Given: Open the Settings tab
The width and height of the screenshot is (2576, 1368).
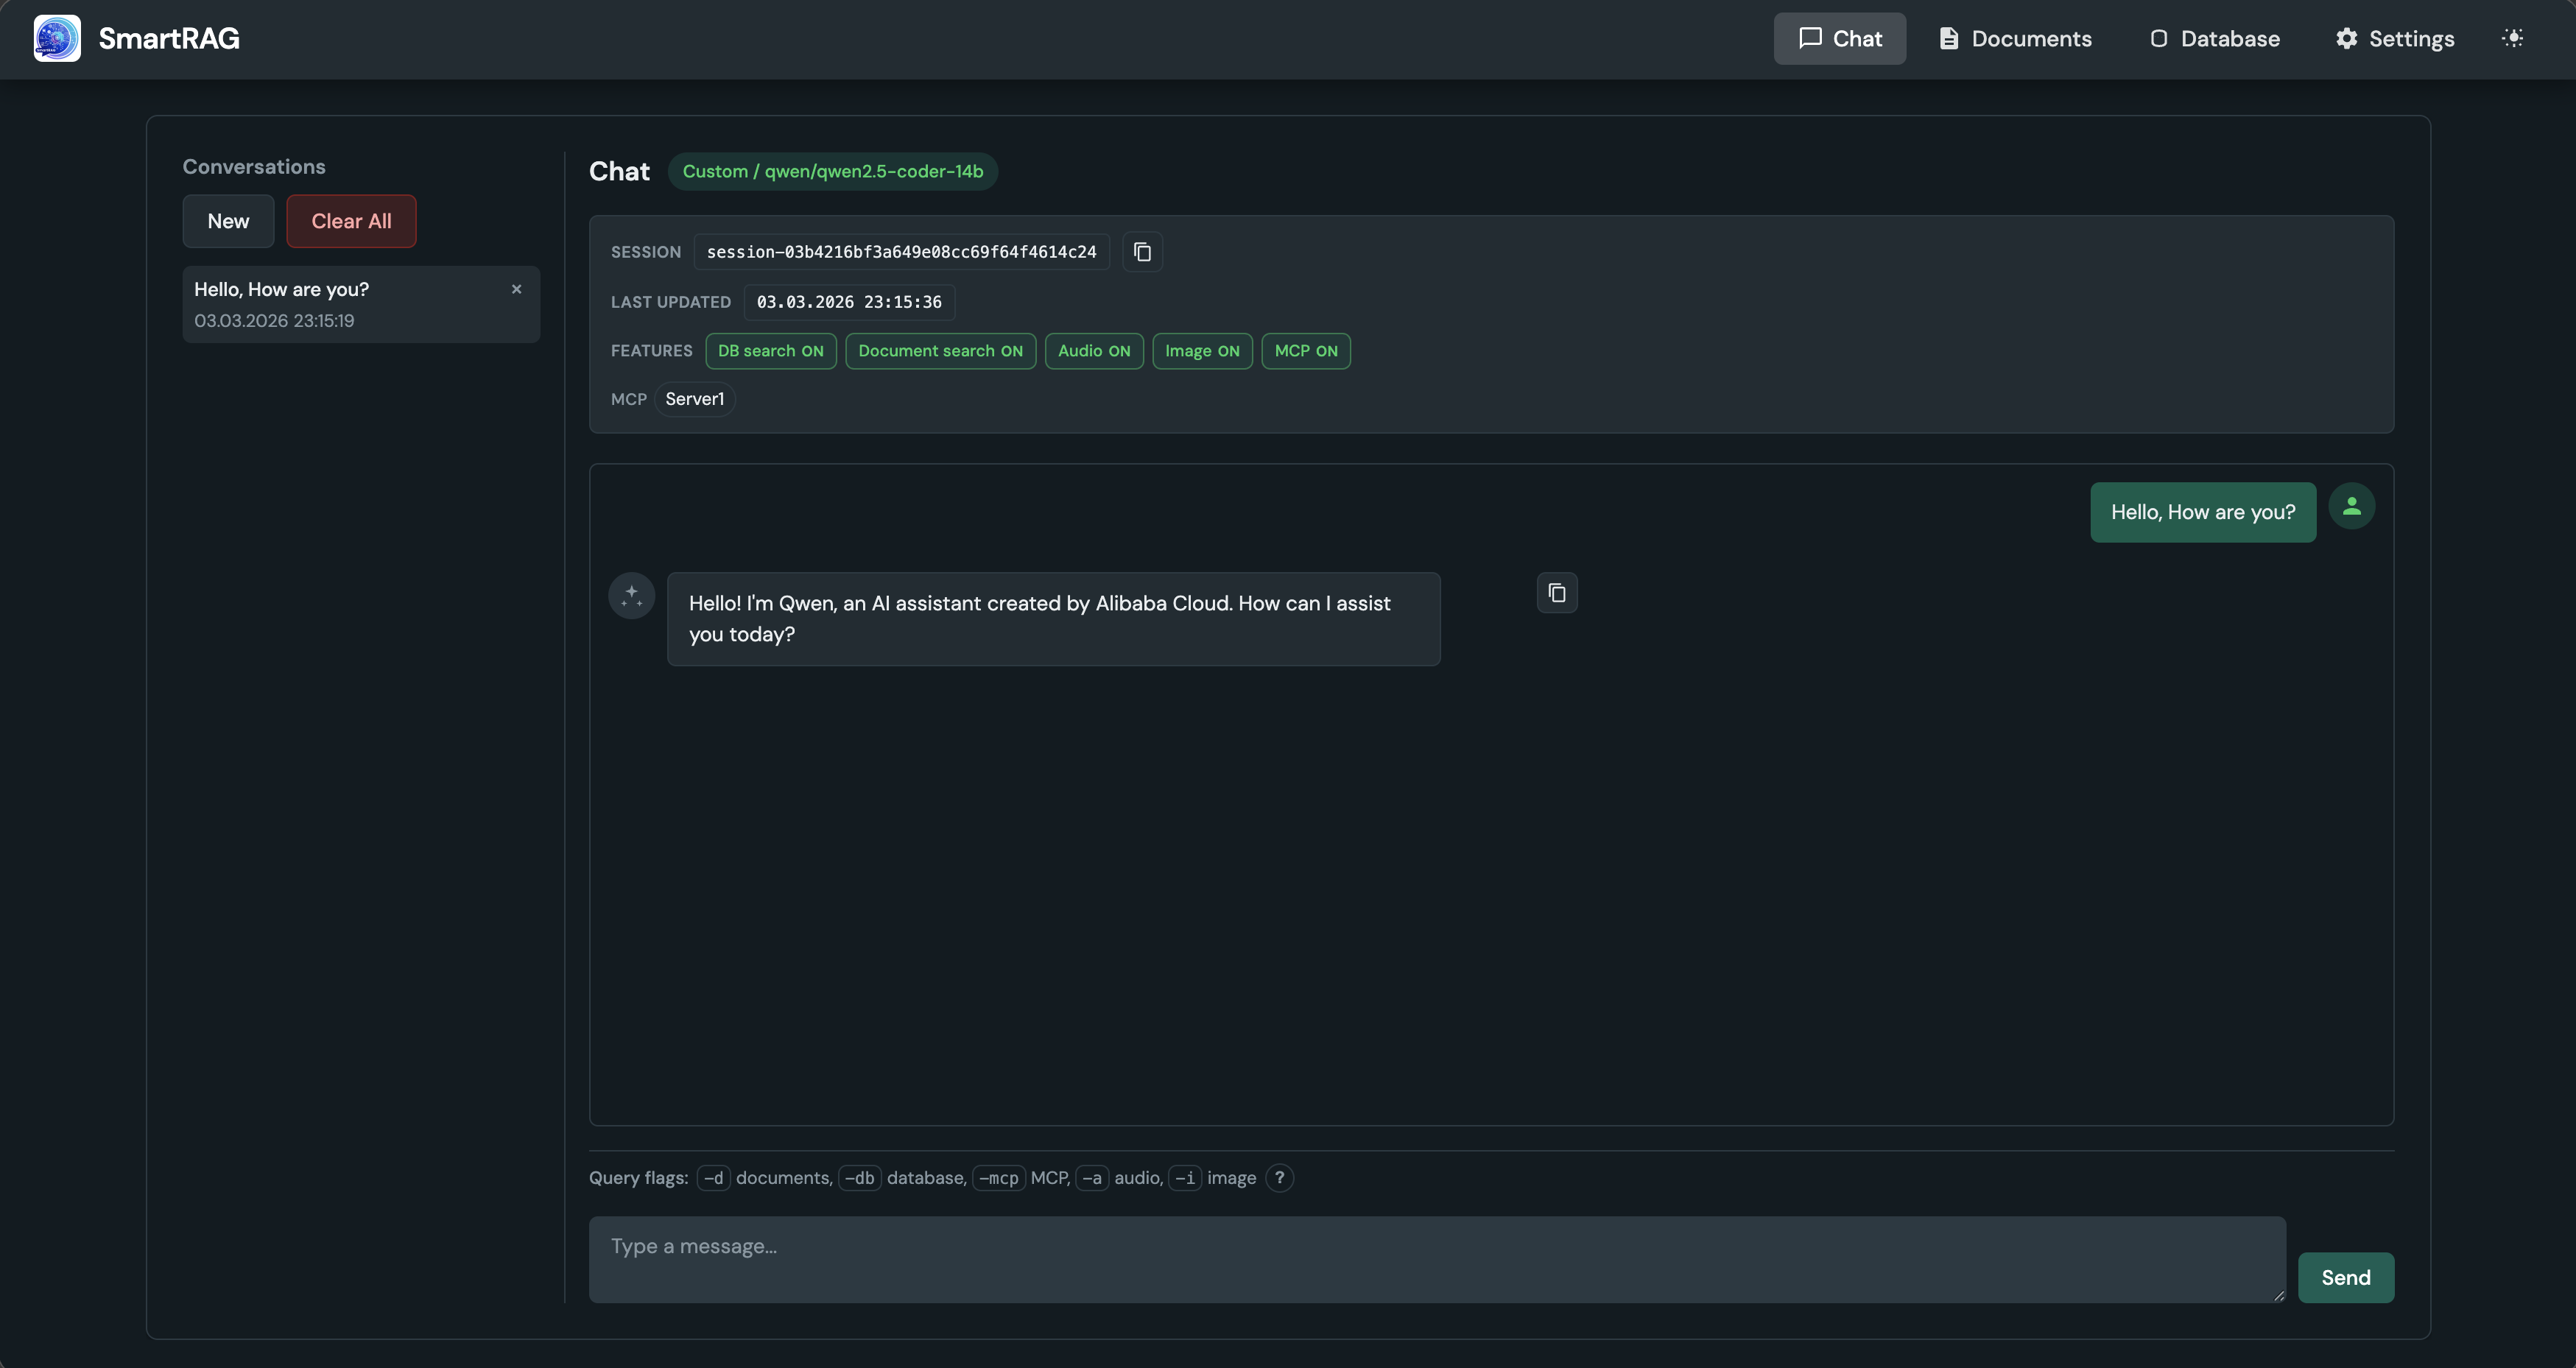Looking at the screenshot, I should 2394,39.
